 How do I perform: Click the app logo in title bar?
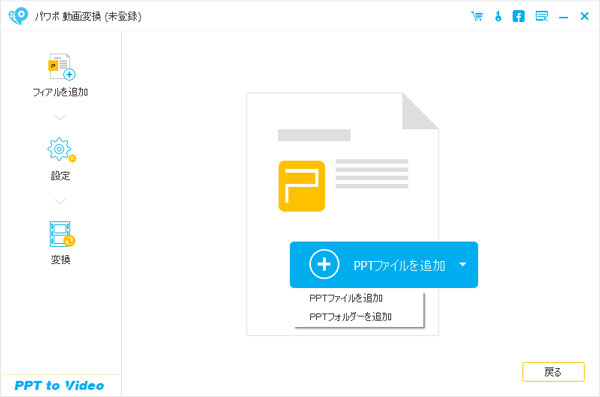point(18,16)
